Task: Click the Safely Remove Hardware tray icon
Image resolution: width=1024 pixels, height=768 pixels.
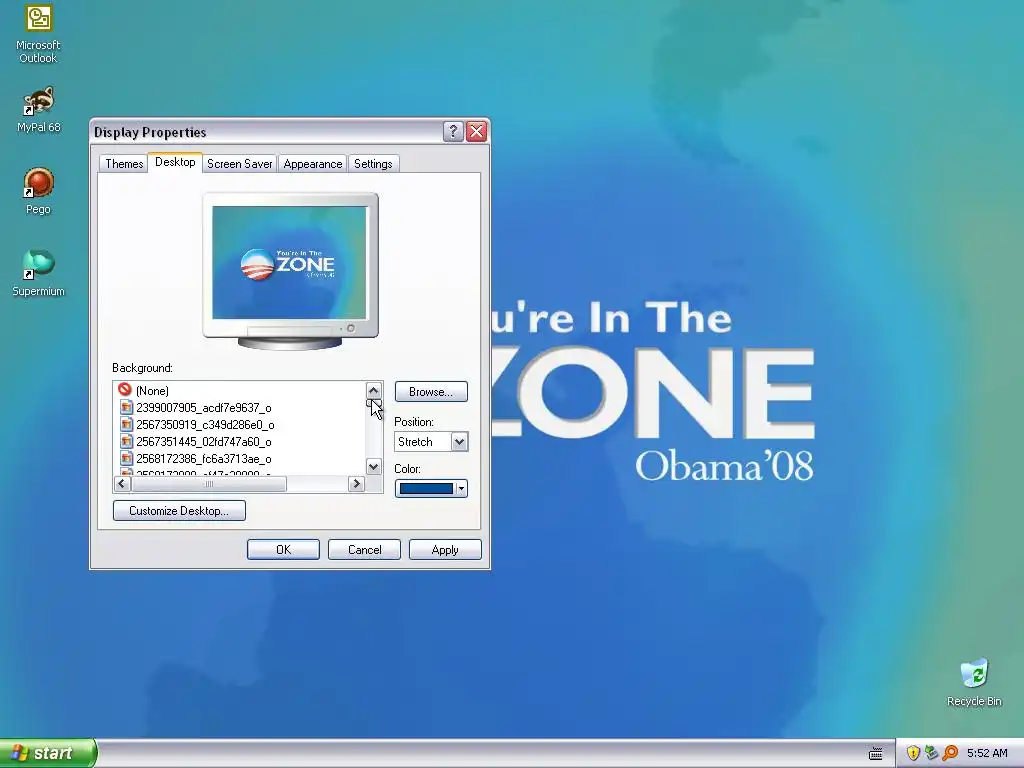Action: [931, 753]
